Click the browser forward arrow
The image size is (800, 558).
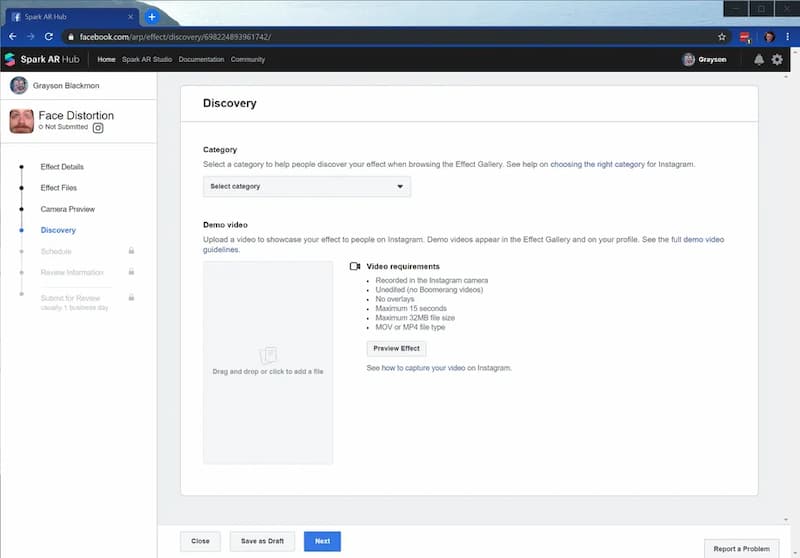tap(31, 37)
